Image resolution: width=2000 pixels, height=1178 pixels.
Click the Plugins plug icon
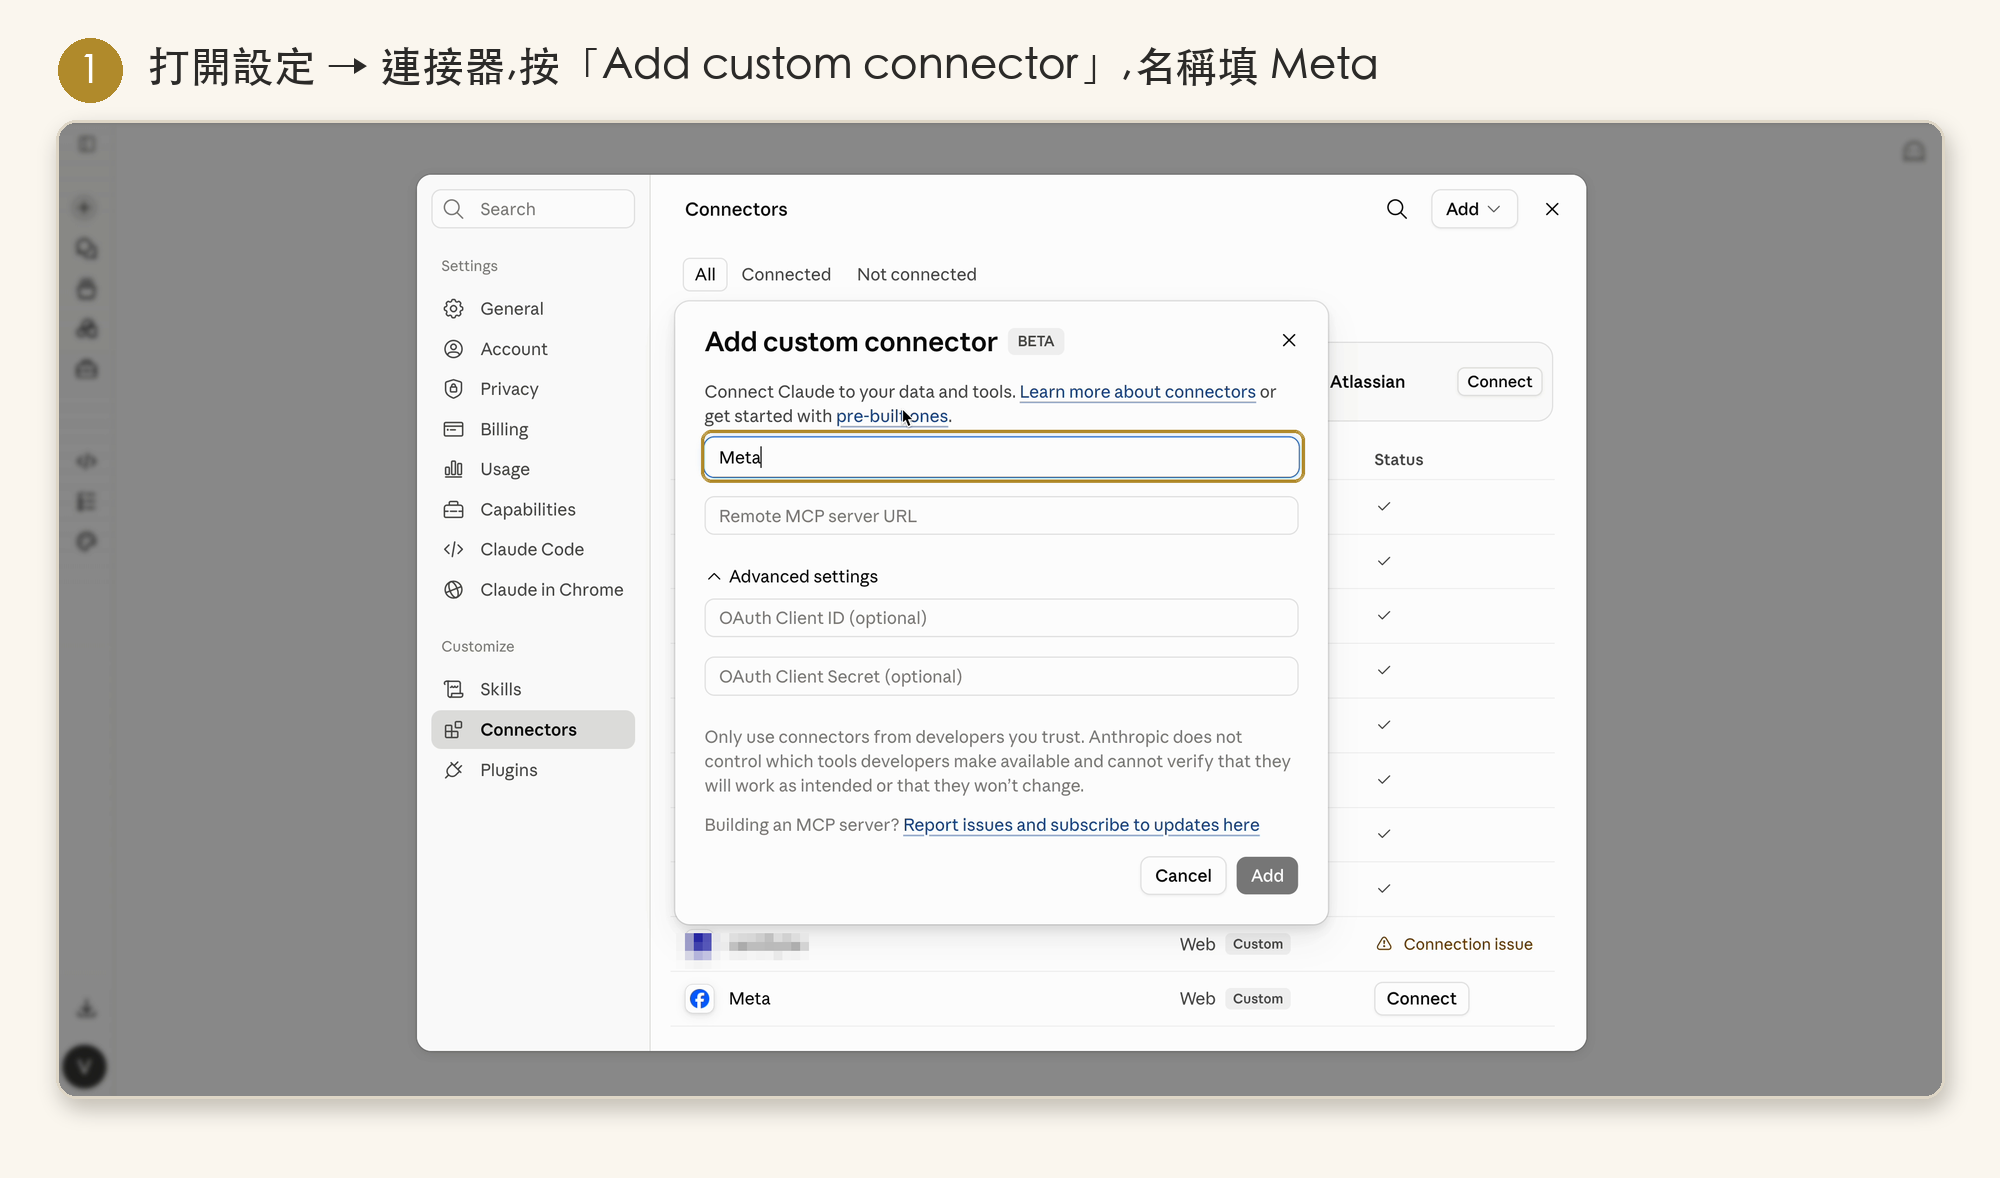point(454,770)
